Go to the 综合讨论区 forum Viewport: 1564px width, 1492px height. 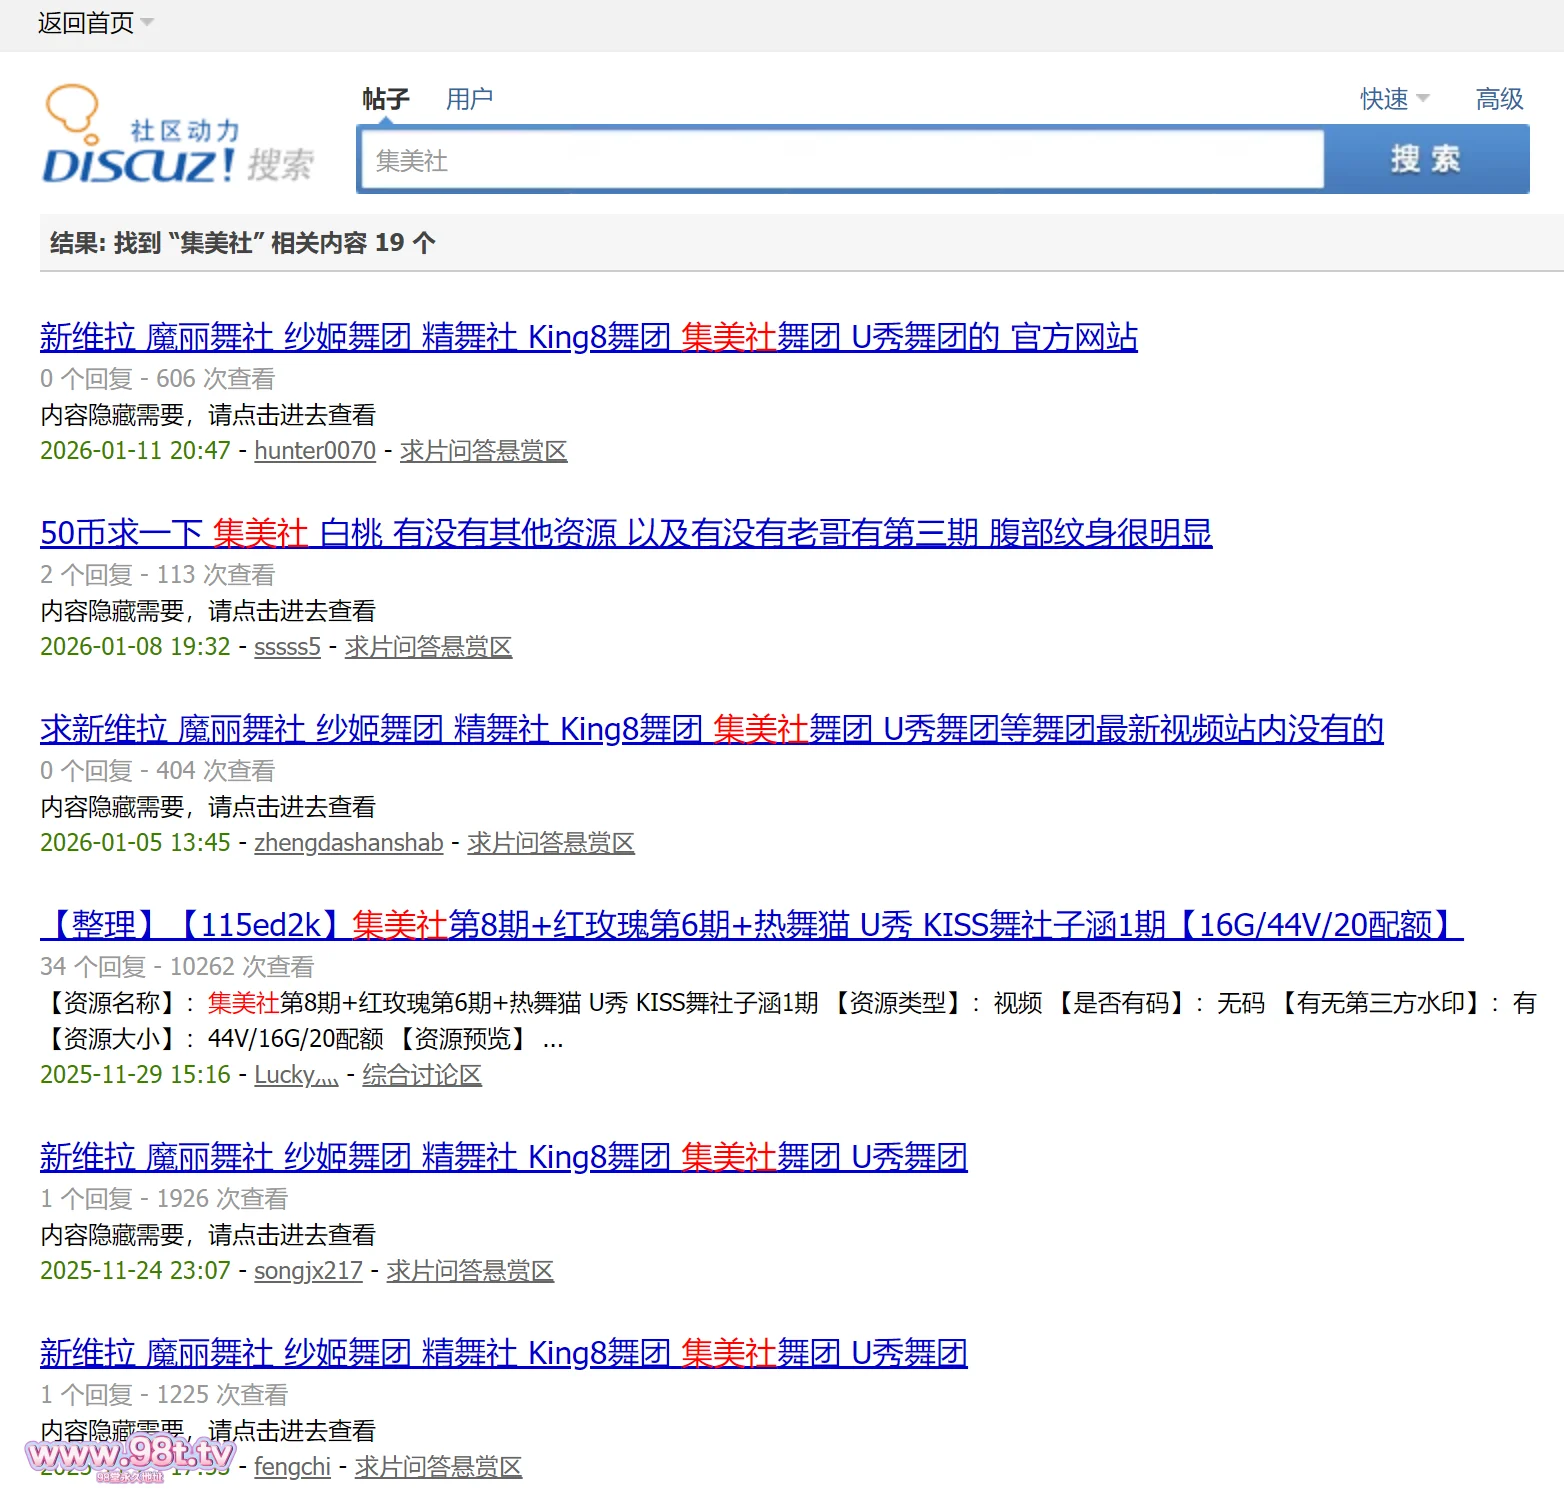[x=421, y=1075]
